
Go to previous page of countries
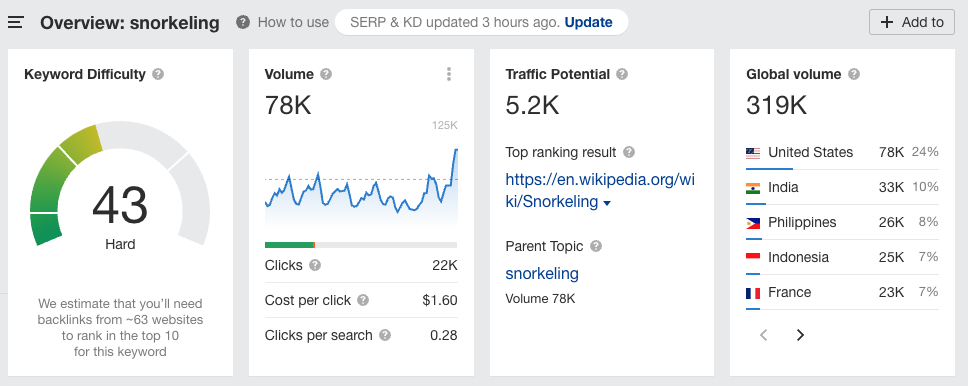click(764, 335)
